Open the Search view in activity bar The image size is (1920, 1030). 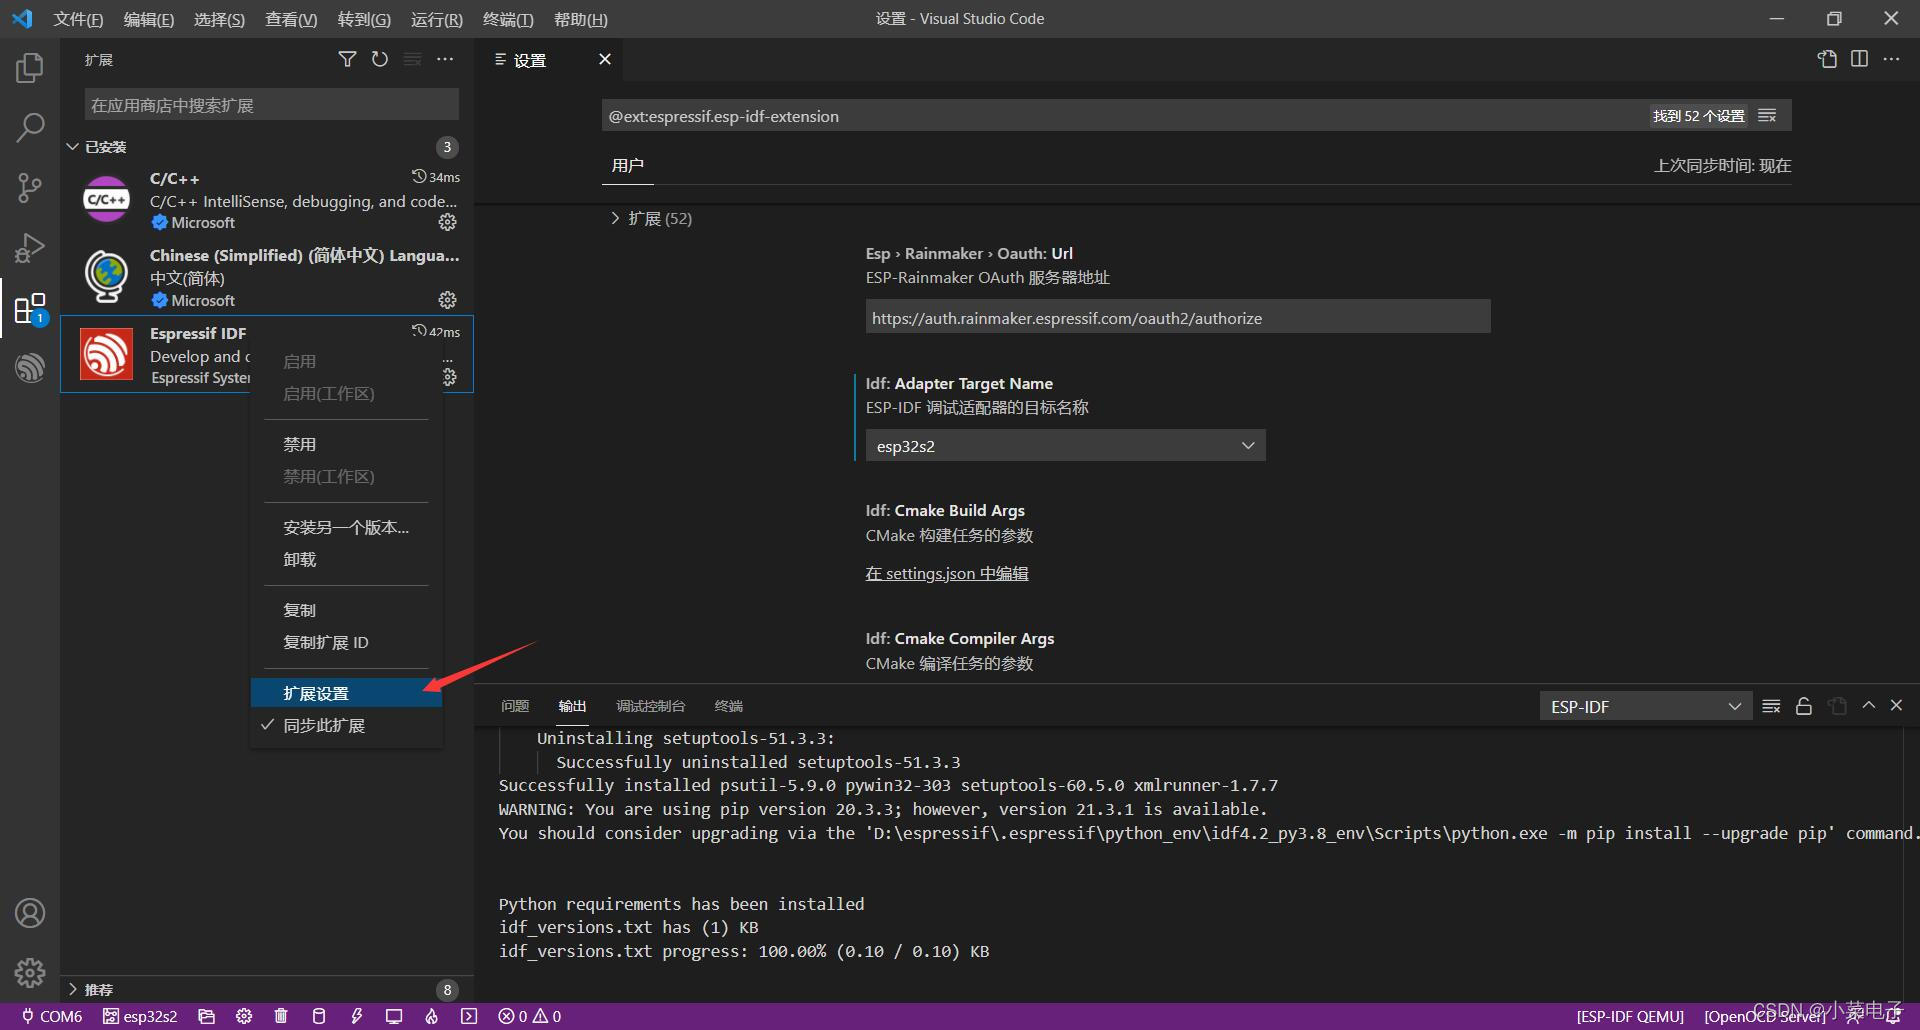tap(30, 127)
